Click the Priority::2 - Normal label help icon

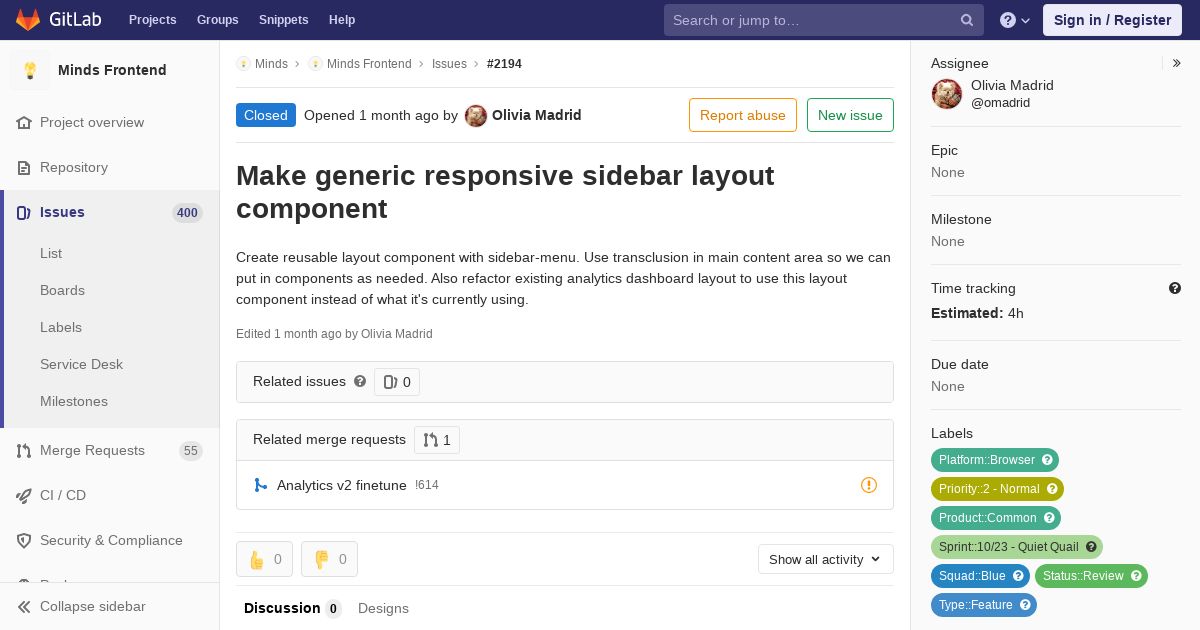click(x=1052, y=489)
